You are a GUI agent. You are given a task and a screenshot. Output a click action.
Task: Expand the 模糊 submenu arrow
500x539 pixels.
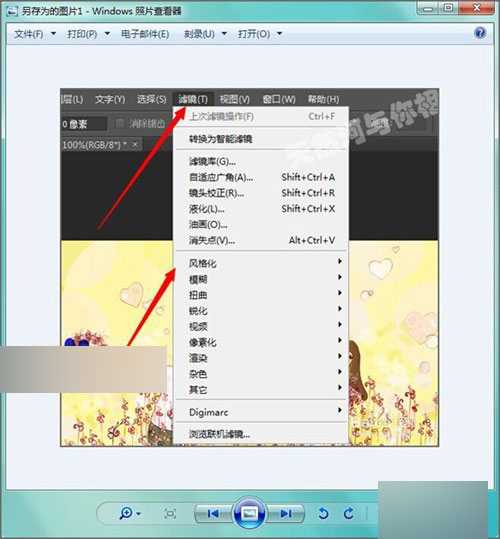[340, 277]
